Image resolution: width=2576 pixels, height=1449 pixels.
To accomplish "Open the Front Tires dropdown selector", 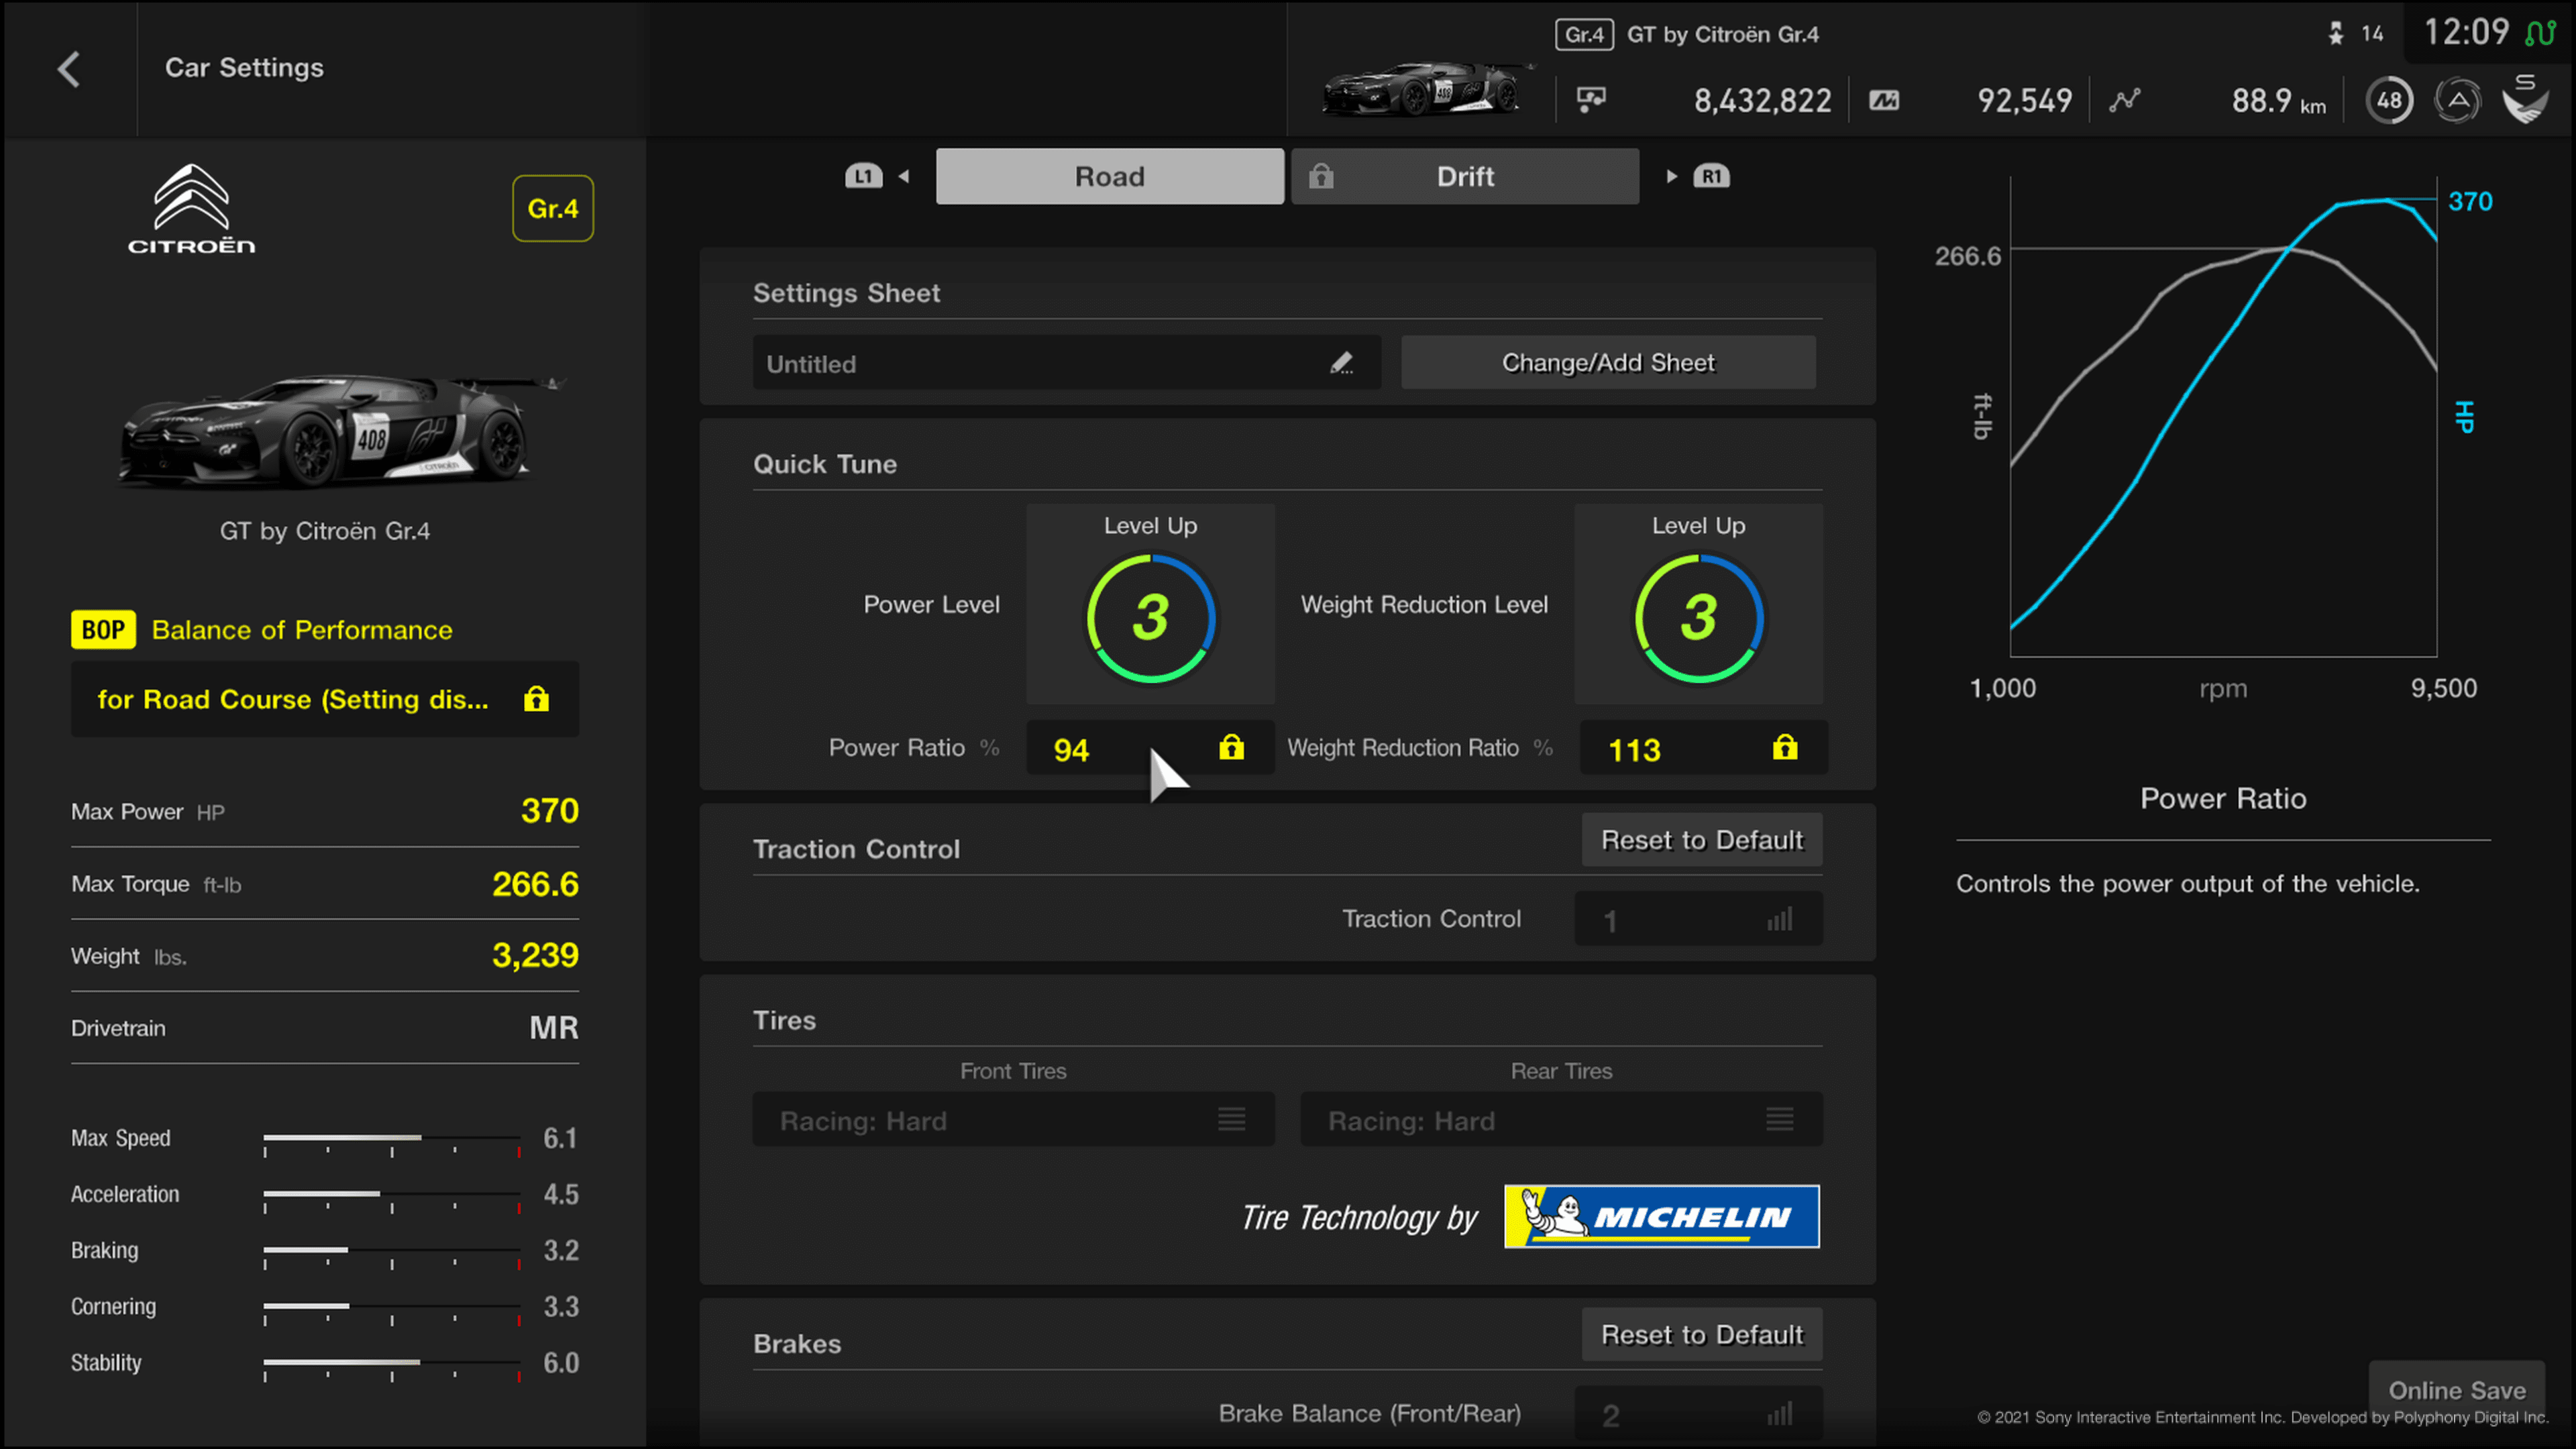I will coord(1012,1120).
